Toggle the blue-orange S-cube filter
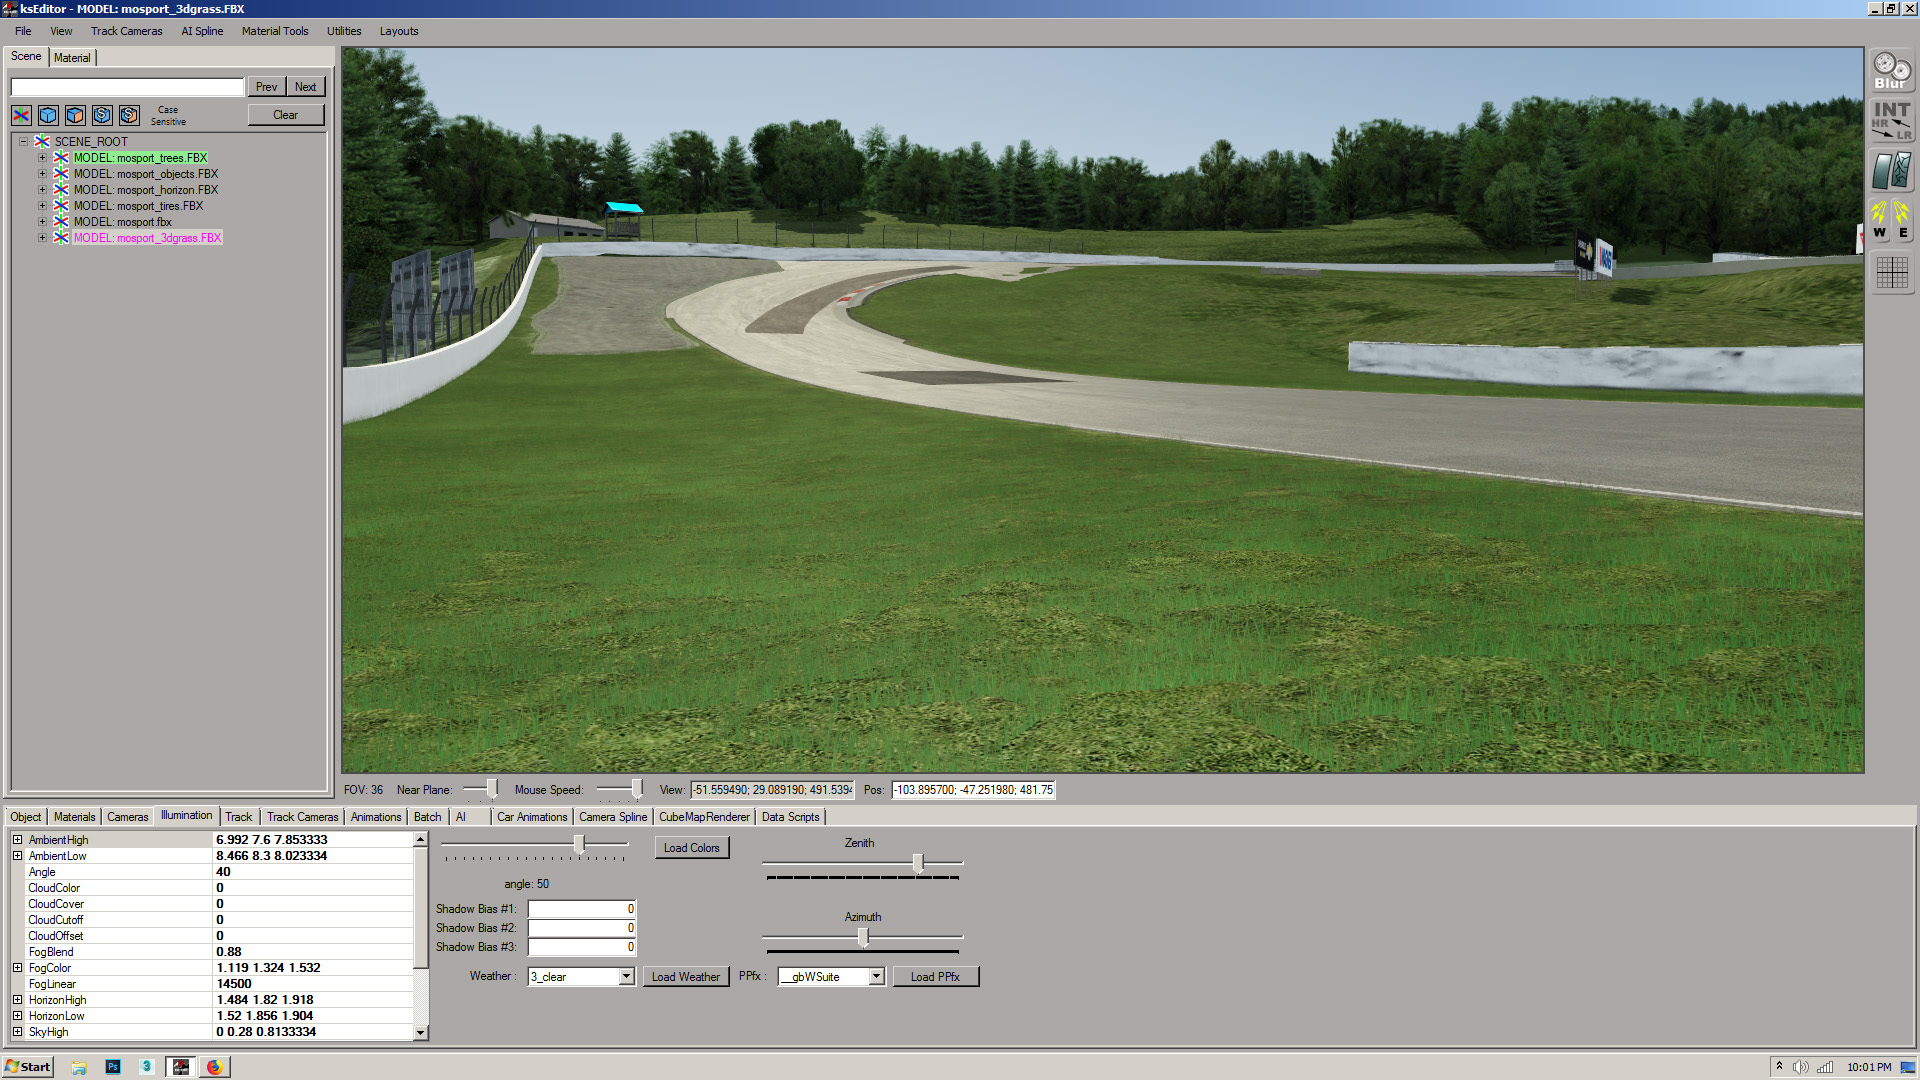Viewport: 1920px width, 1080px height. (129, 115)
